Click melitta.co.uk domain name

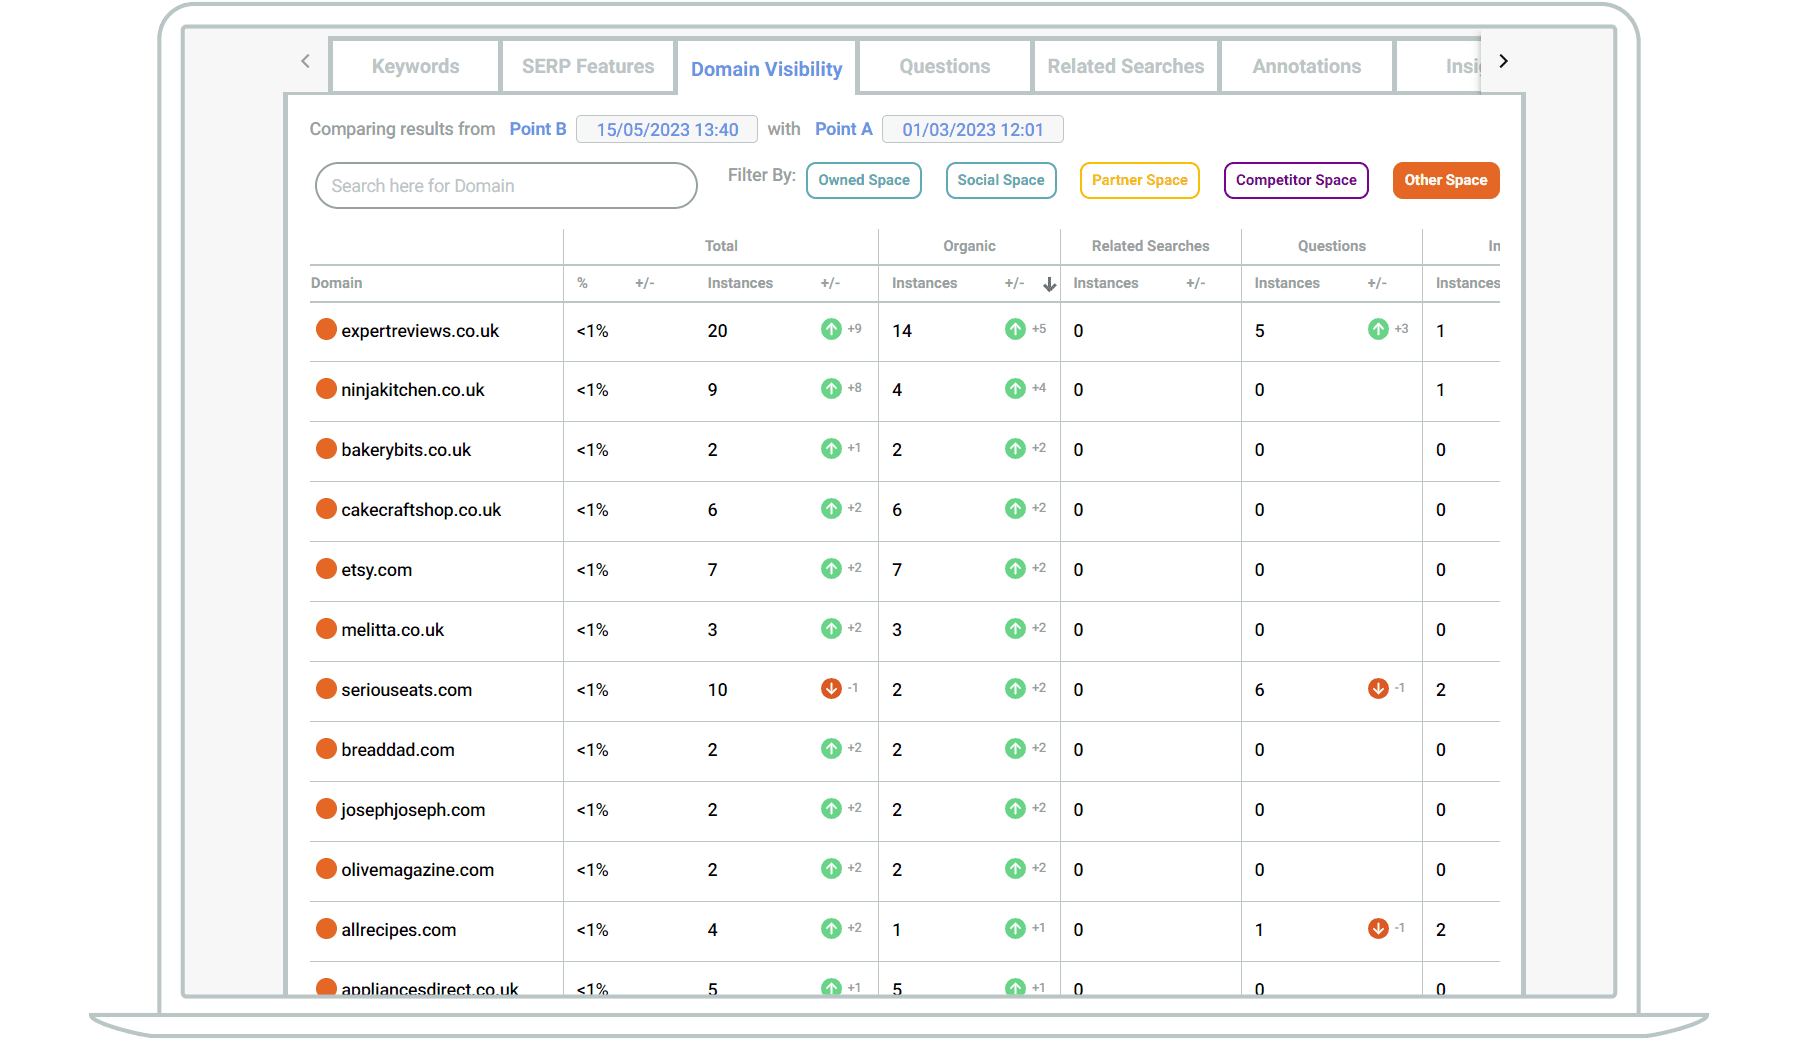pyautogui.click(x=393, y=630)
